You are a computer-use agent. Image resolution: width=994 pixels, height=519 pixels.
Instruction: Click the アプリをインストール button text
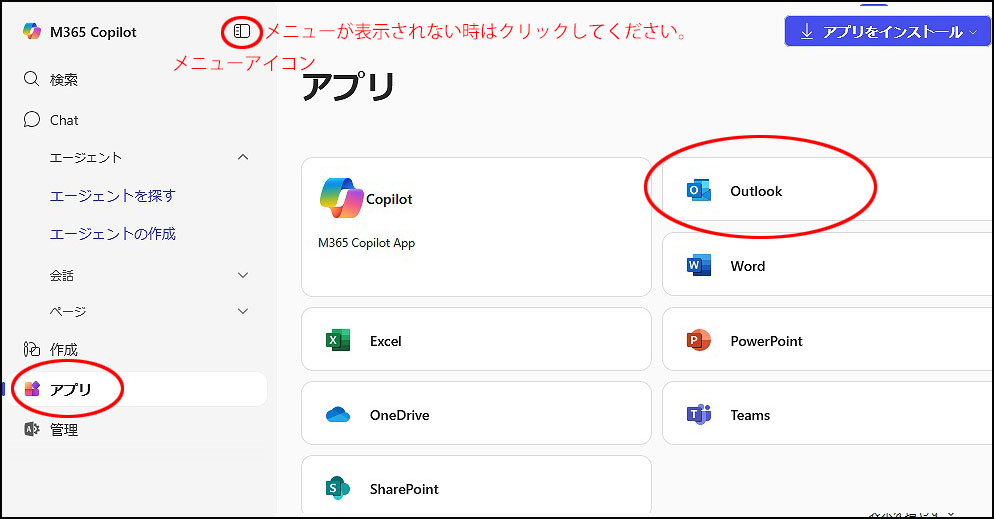(x=893, y=32)
